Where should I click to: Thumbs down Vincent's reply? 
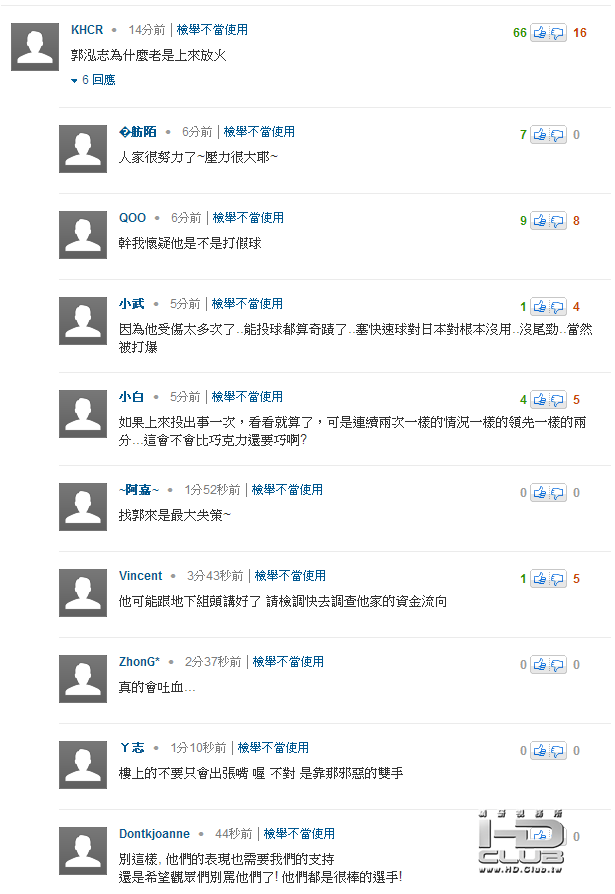(x=557, y=579)
